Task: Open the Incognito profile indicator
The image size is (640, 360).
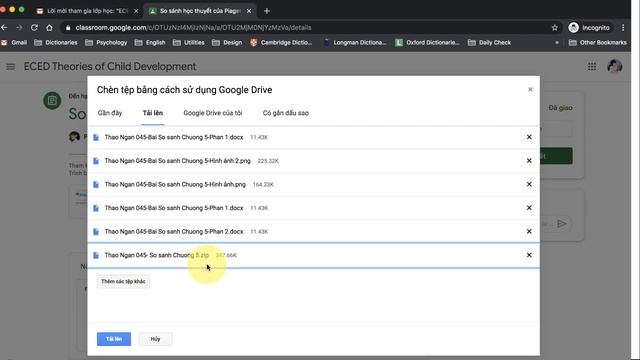Action: 589,28
